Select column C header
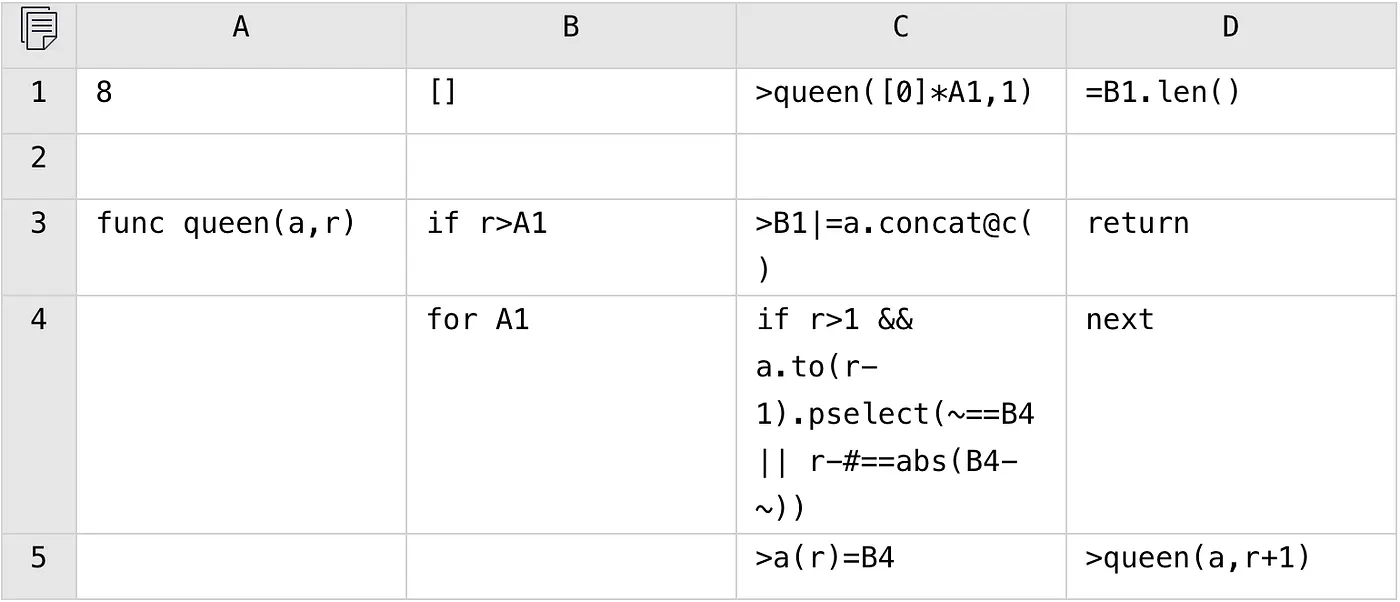1400x602 pixels. click(901, 34)
